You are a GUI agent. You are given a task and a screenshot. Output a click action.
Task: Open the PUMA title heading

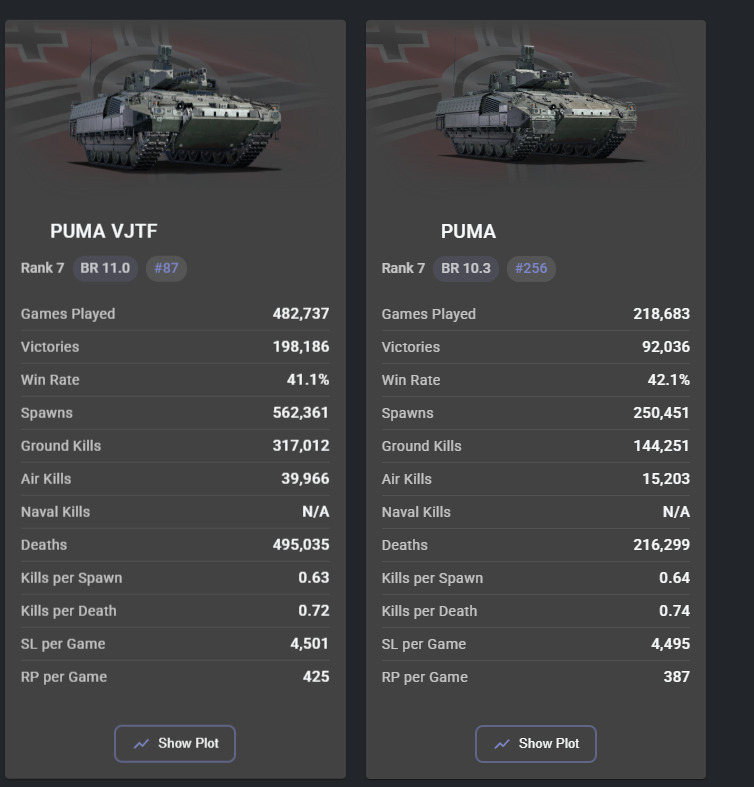point(468,231)
